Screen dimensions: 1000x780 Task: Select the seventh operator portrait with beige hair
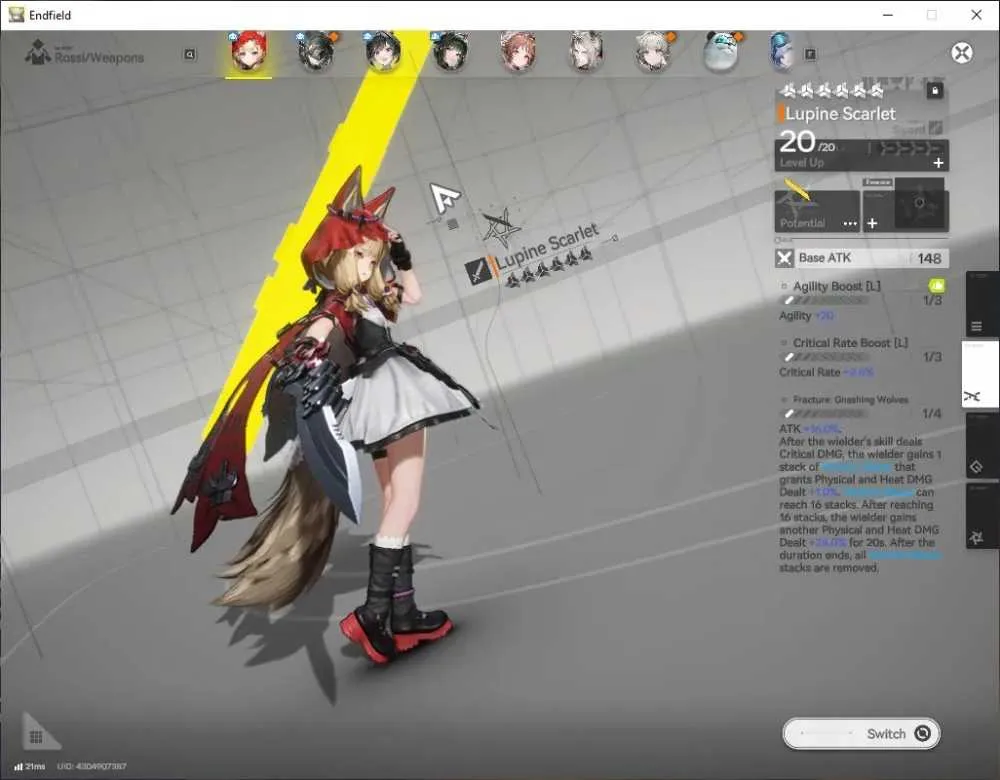(x=653, y=50)
